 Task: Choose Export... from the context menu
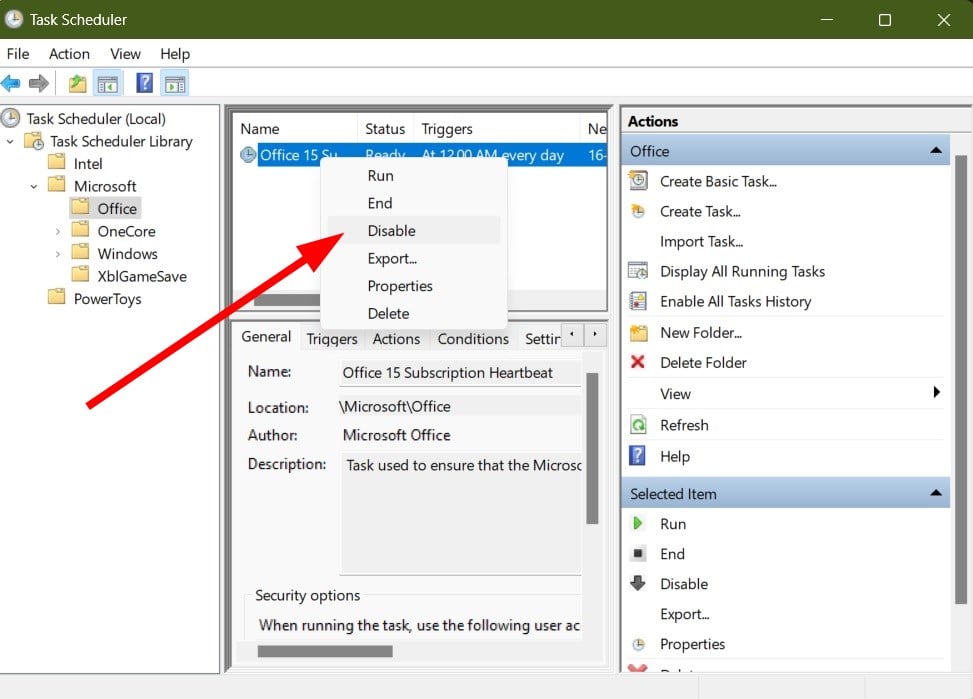414,258
